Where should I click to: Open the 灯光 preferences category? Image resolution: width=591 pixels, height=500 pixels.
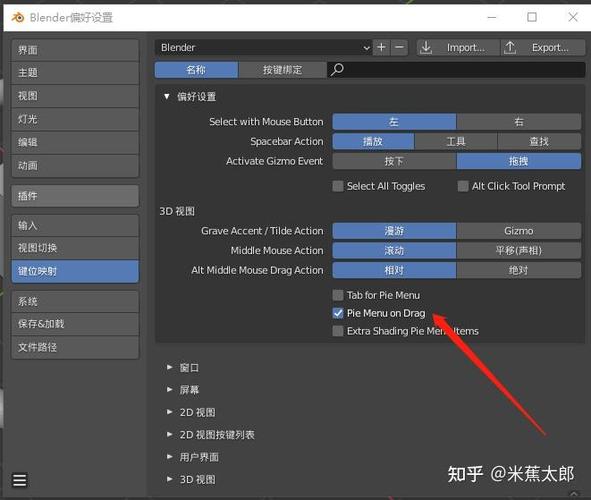click(75, 119)
